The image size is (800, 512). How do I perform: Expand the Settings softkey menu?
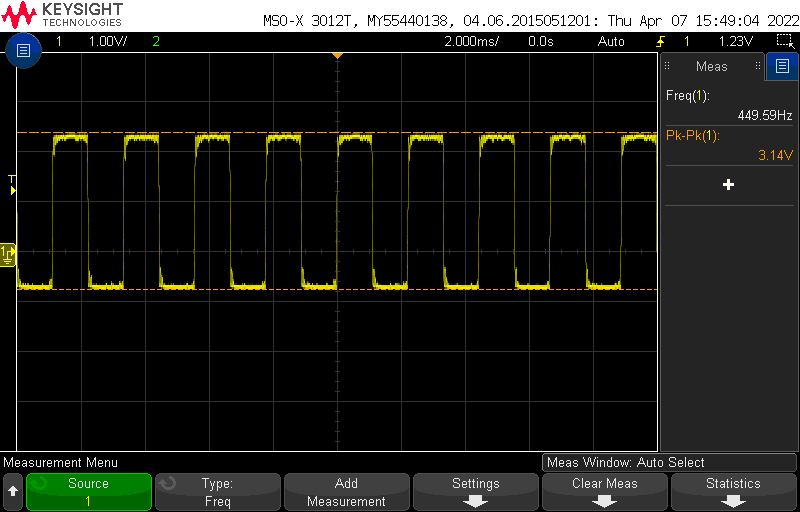tap(475, 492)
